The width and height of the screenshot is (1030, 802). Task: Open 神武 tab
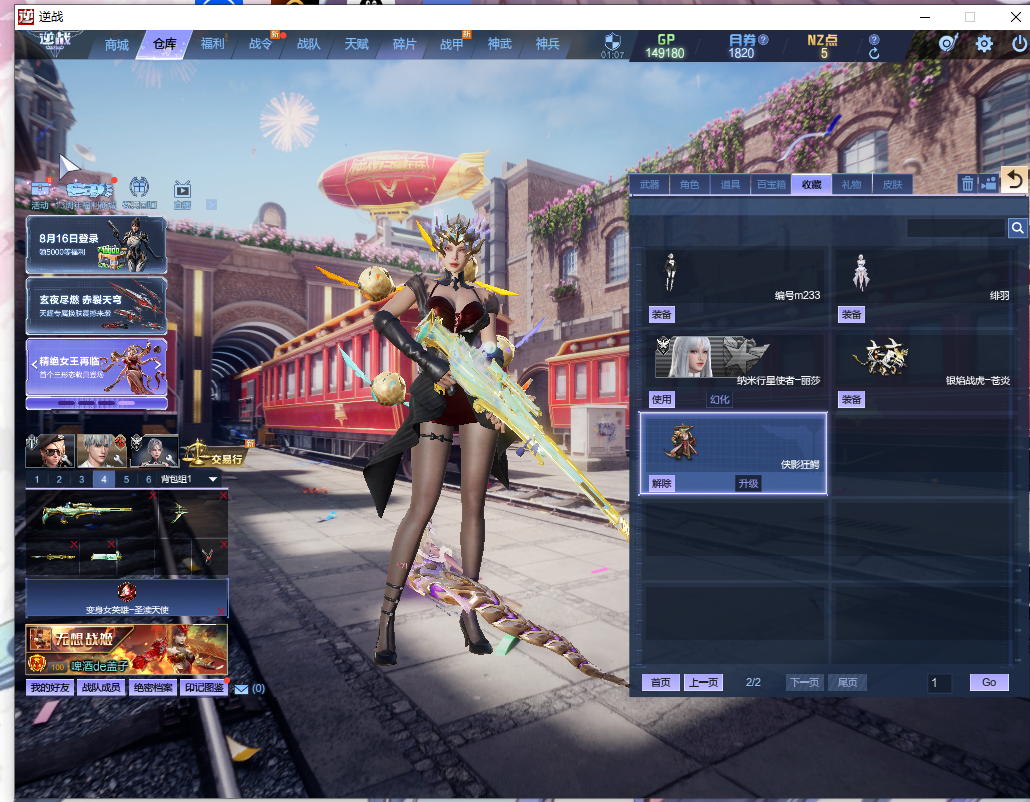point(499,44)
